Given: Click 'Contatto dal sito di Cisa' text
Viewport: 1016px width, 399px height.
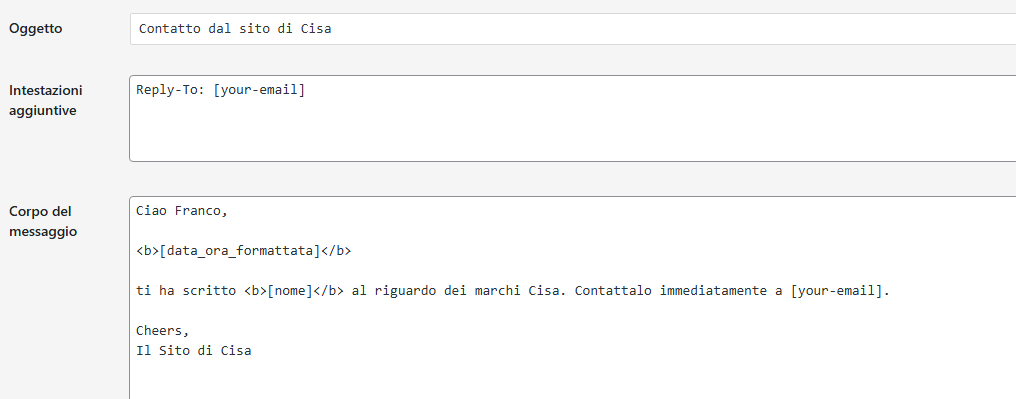Looking at the screenshot, I should [x=235, y=29].
